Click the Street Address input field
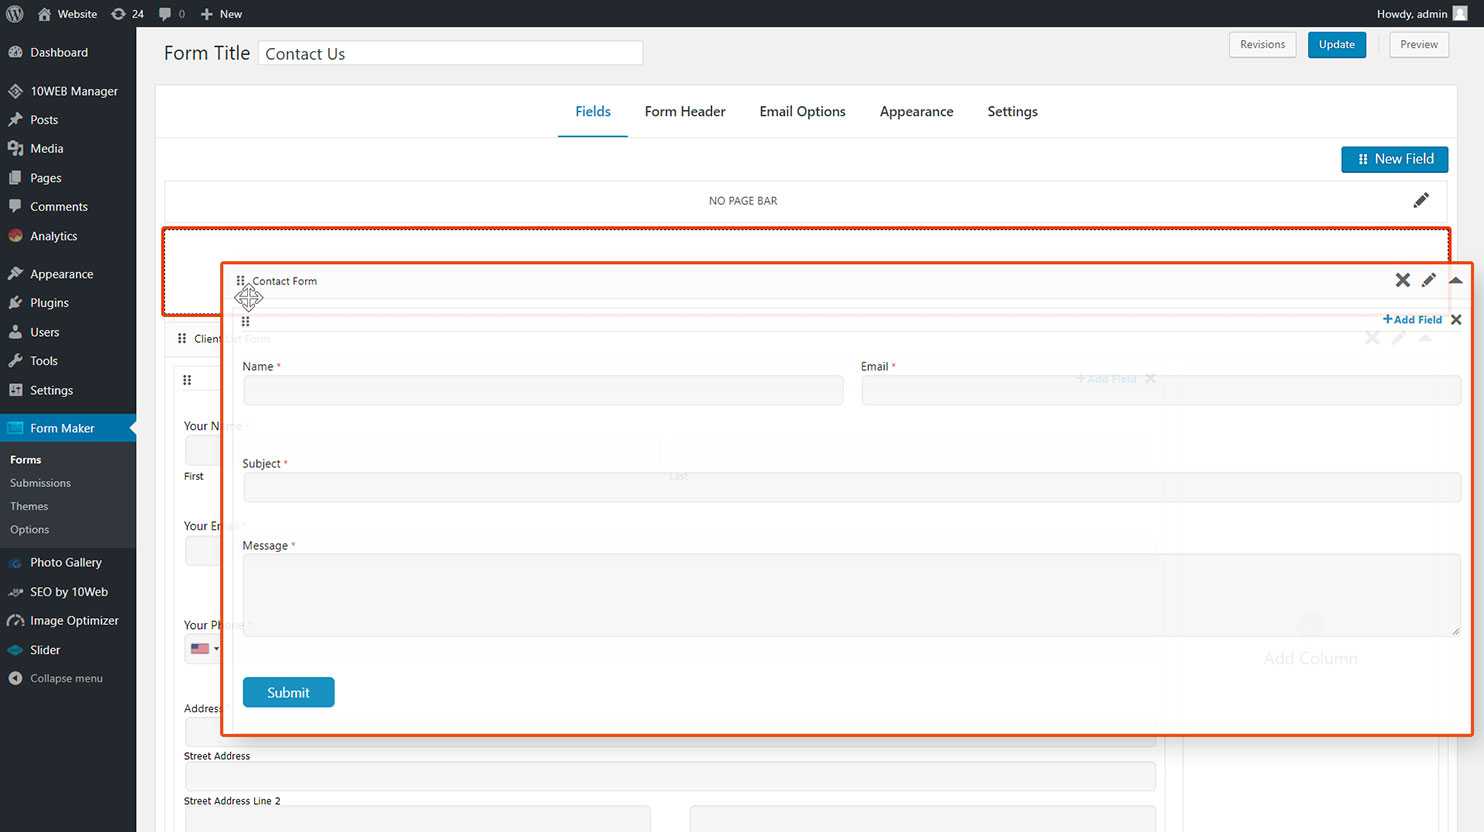 [670, 732]
